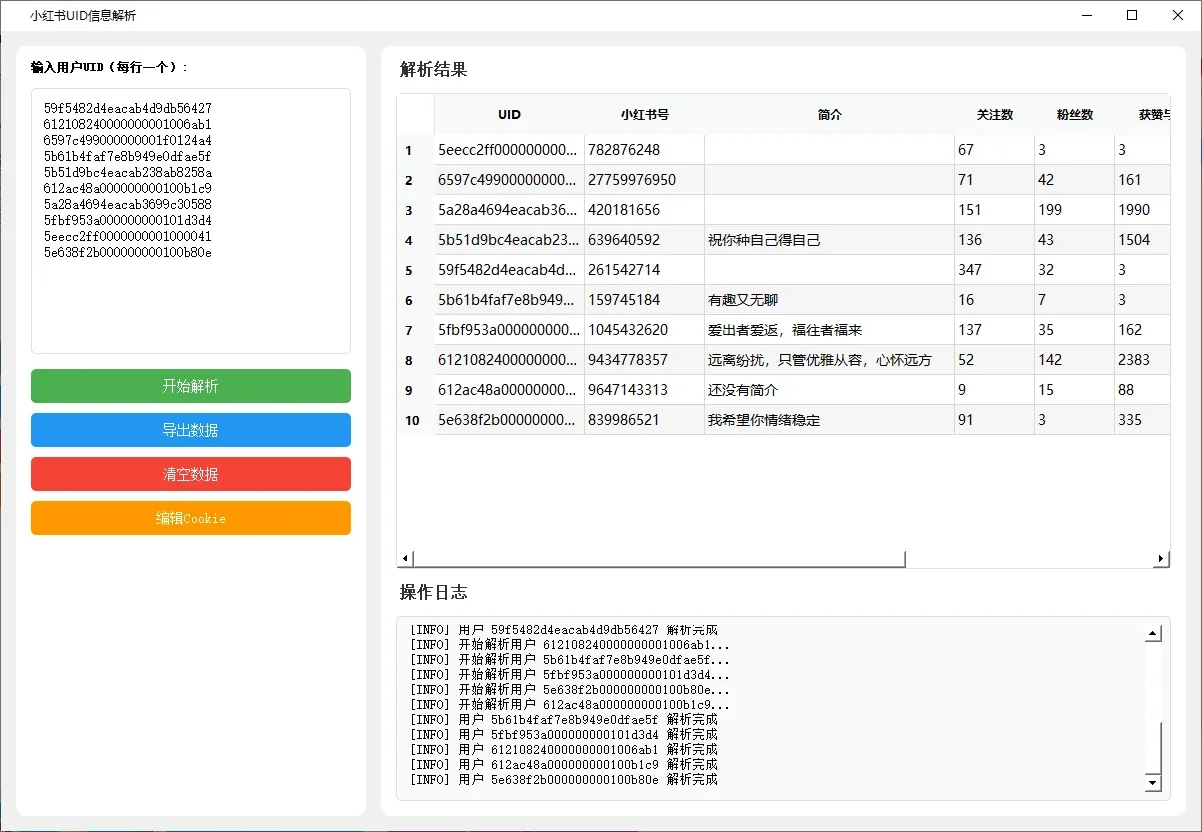Select row header number 5
1202x832 pixels.
click(x=416, y=270)
